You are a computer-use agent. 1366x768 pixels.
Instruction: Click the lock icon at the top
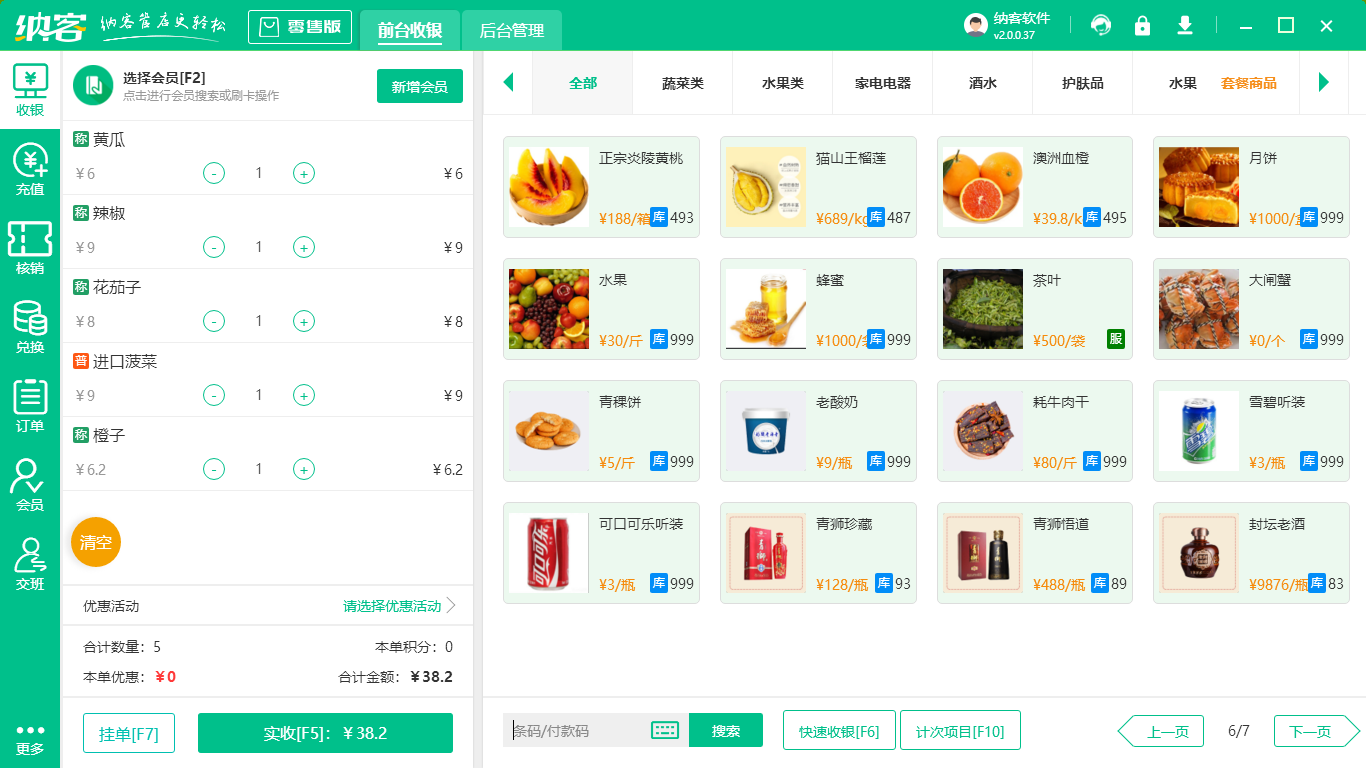(1142, 26)
